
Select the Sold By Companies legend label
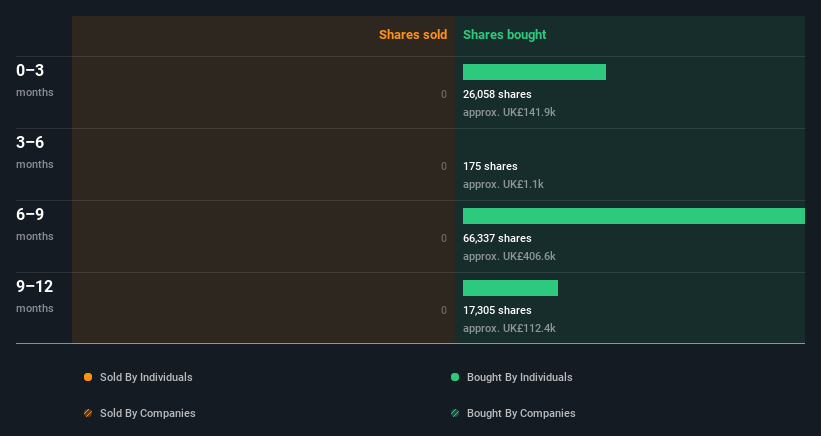148,413
